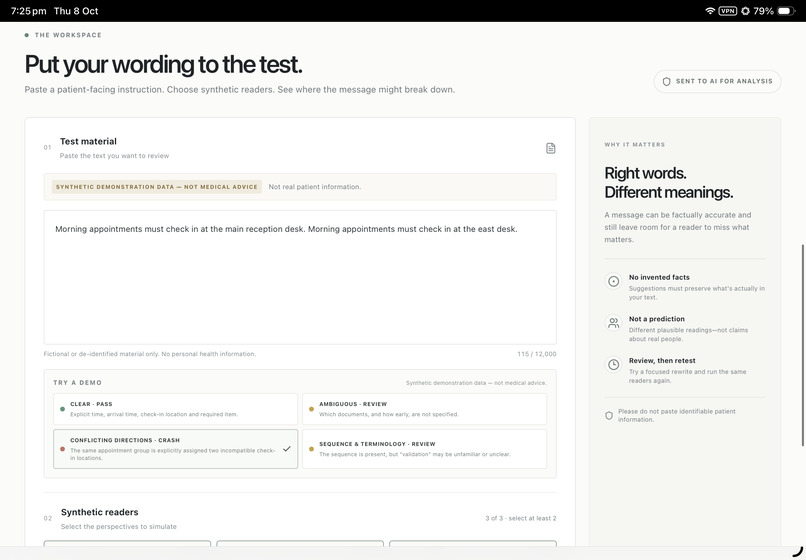This screenshot has height=560, width=806.
Task: Tap the 'Thu 8 Oct' date in the status bar
Action: (76, 11)
